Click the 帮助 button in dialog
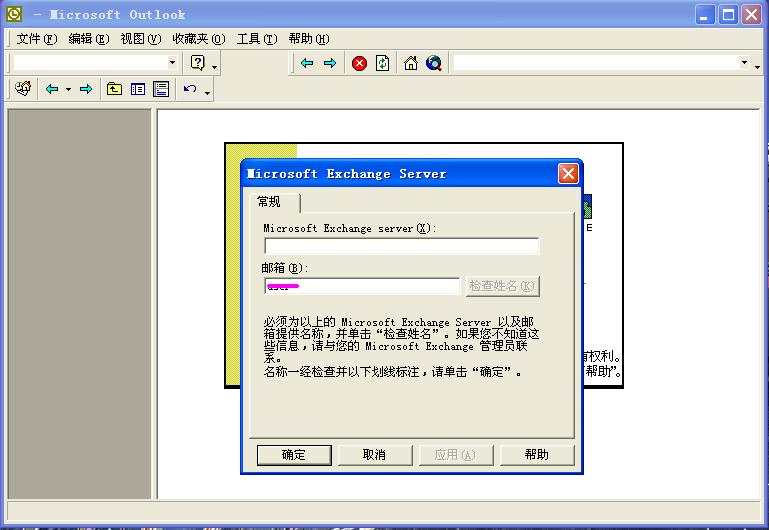This screenshot has height=530, width=769. pos(537,455)
